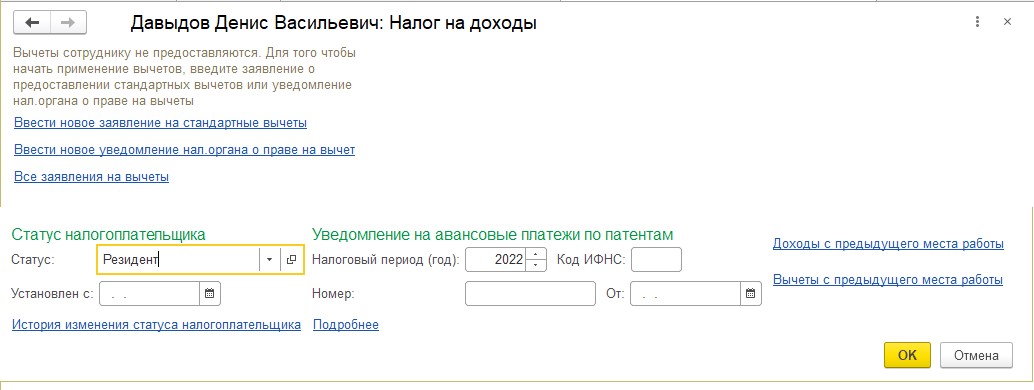The height and width of the screenshot is (390, 1034).
Task: Open 'Все заявления на вычеты' link
Action: tap(92, 177)
